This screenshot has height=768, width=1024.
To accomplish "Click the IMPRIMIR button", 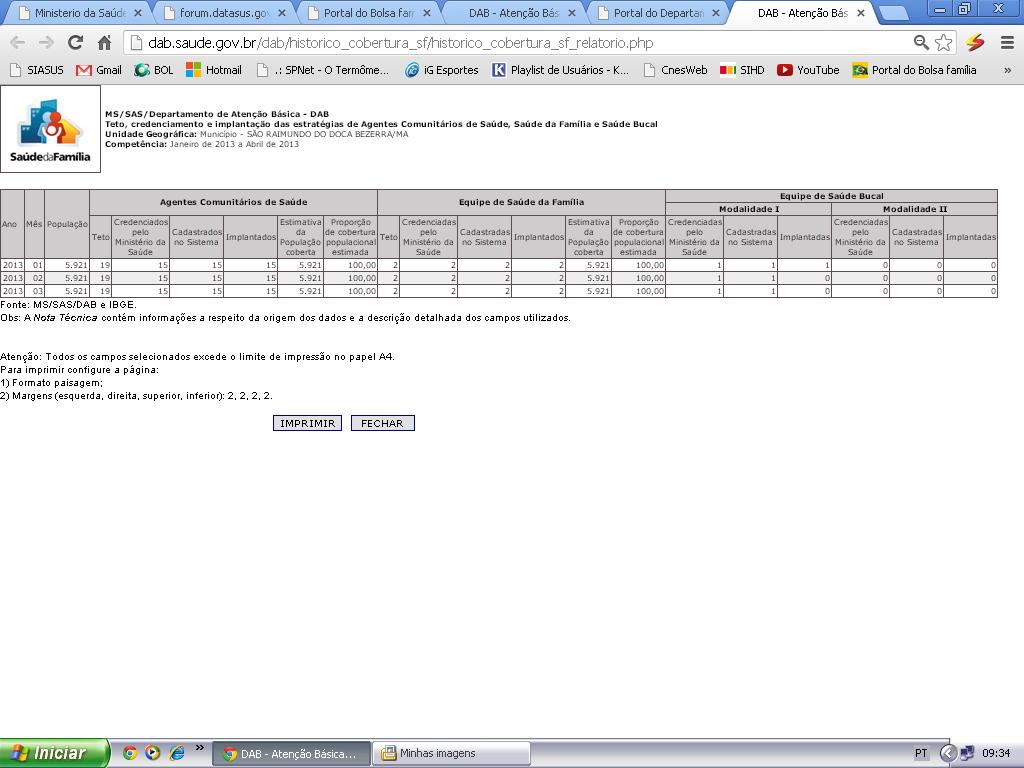I will (308, 423).
